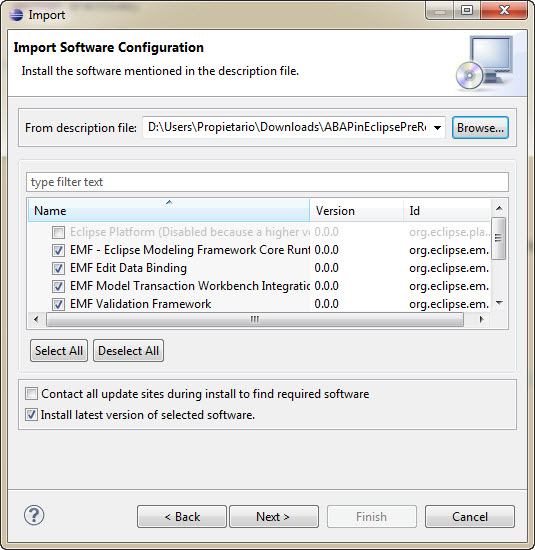535x550 pixels.
Task: Go to the previous page with Back
Action: tap(182, 516)
